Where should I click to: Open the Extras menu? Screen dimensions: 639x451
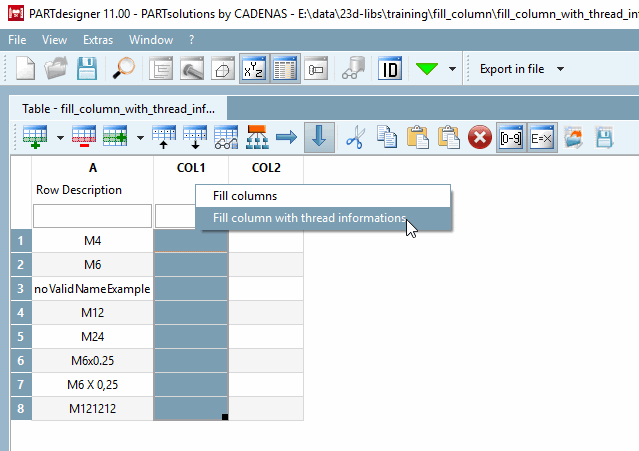click(98, 40)
